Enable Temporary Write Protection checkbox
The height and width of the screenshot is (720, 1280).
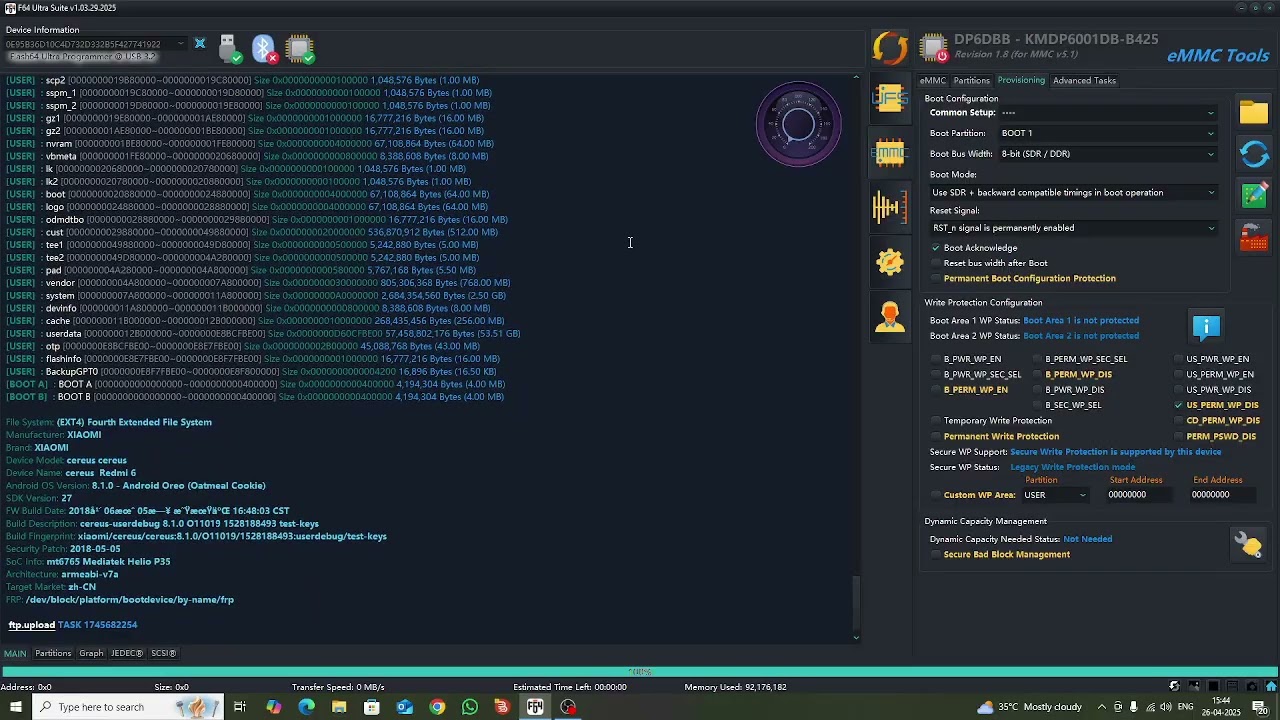936,421
